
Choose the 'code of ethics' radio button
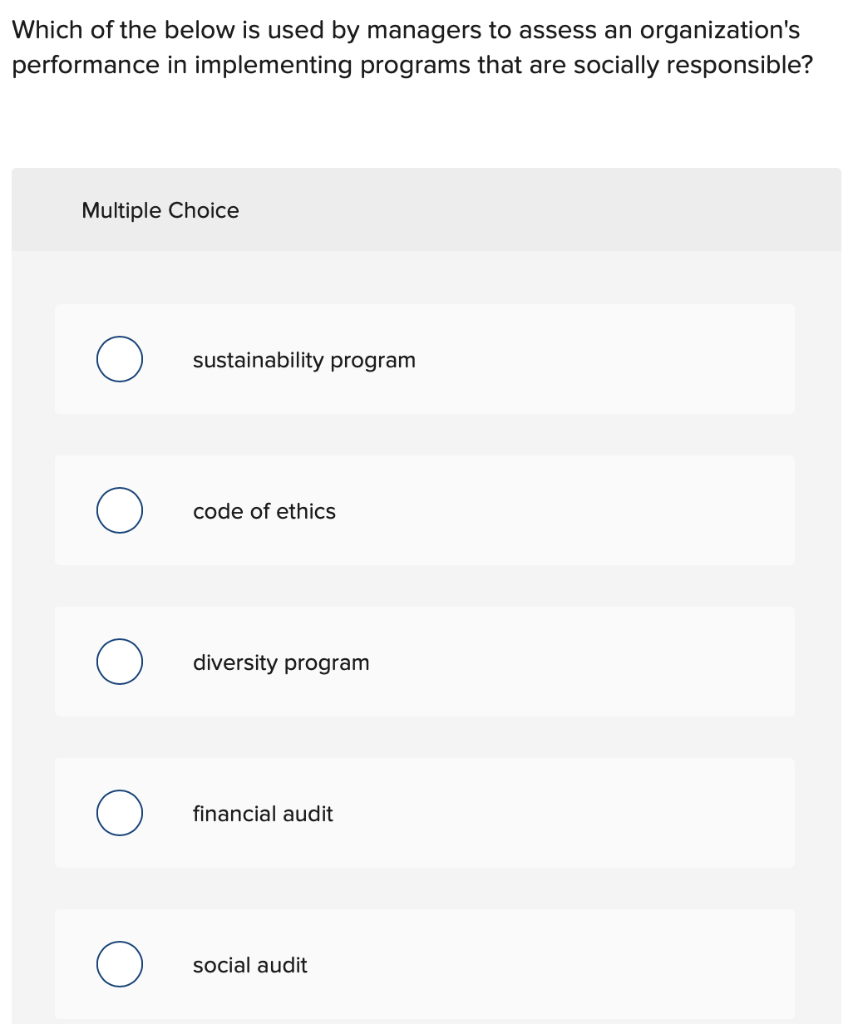(x=119, y=511)
